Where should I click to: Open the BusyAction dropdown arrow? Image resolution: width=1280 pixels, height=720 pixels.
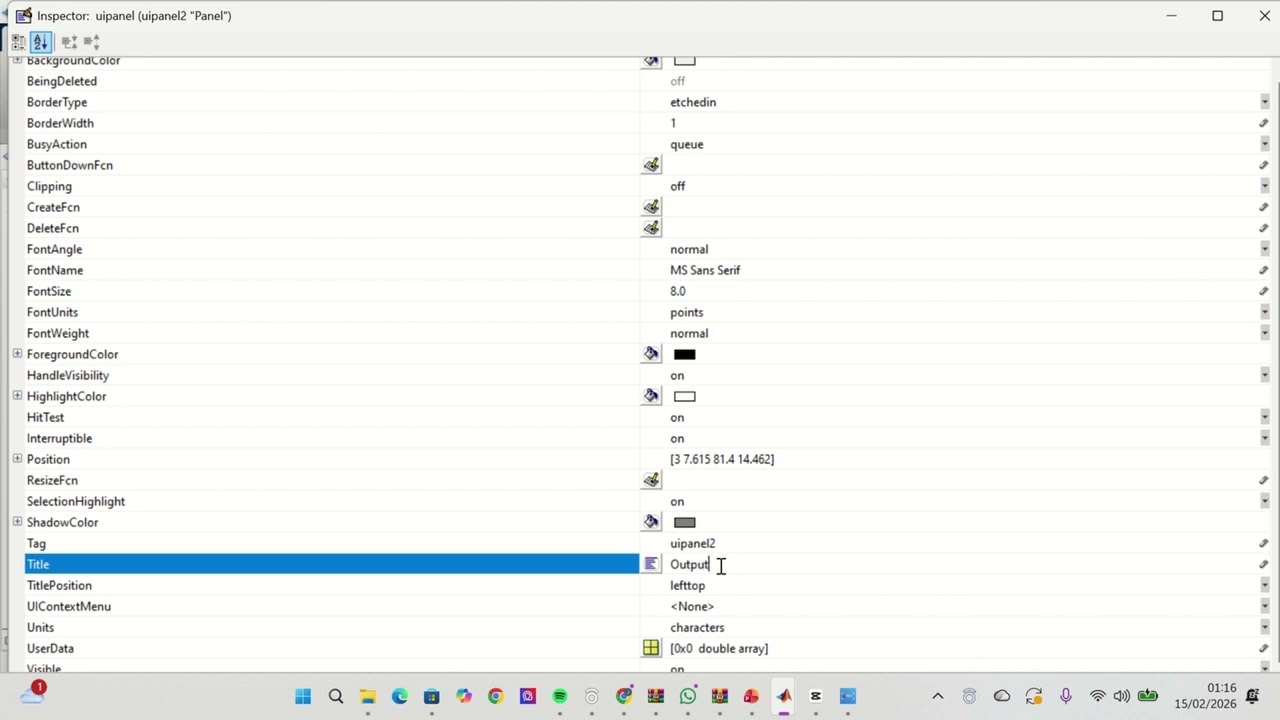click(x=1265, y=144)
